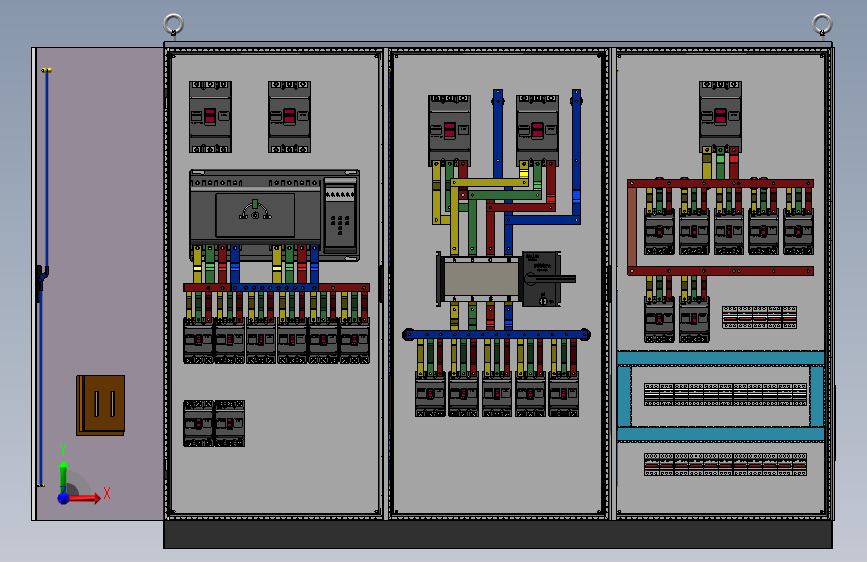Click the blue origin ball of the triad
Viewport: 867px width, 562px height.
tap(64, 498)
